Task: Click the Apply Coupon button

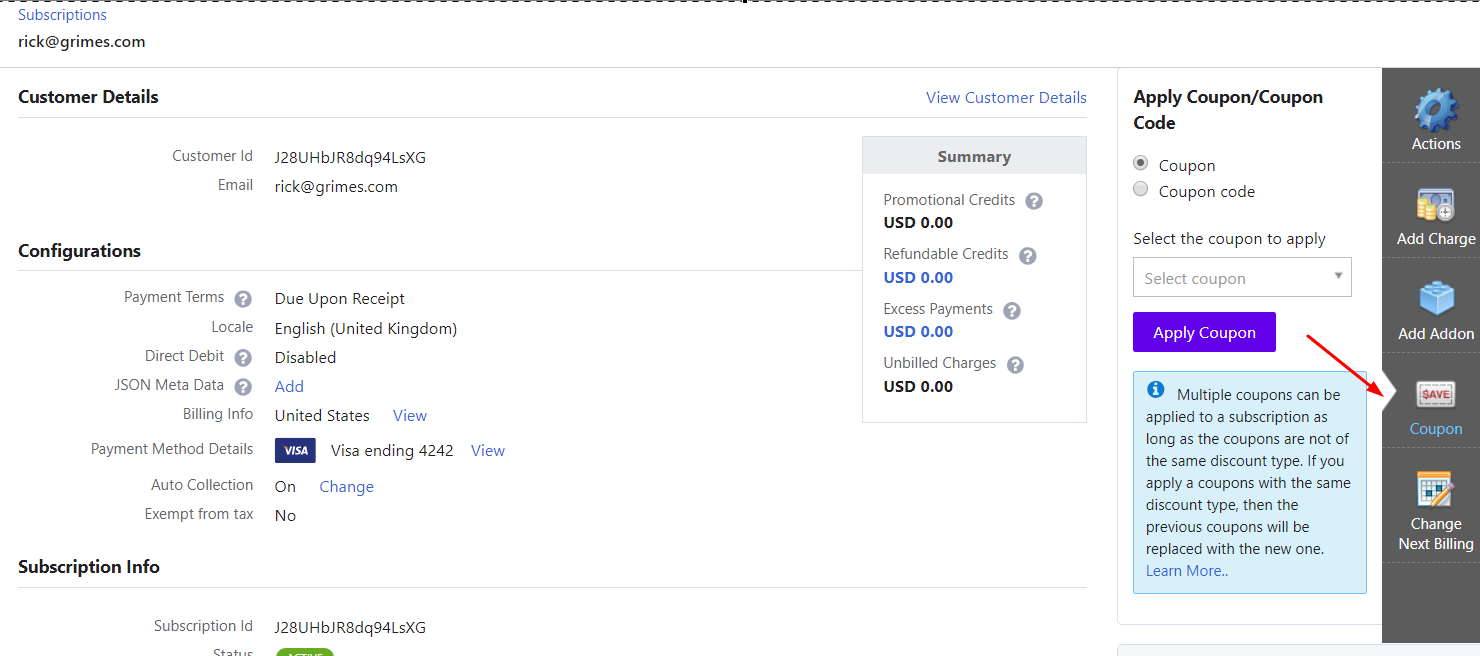Action: point(1204,332)
